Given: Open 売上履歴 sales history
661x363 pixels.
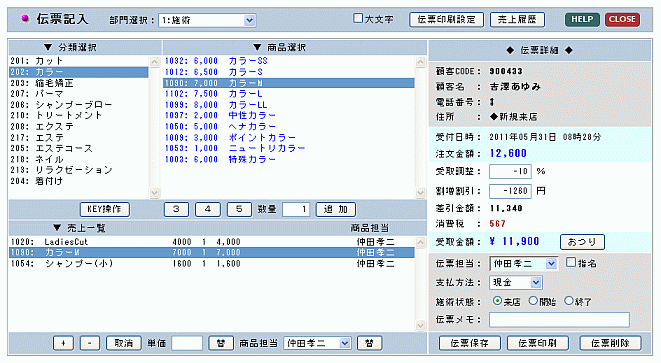Looking at the screenshot, I should pos(517,19).
